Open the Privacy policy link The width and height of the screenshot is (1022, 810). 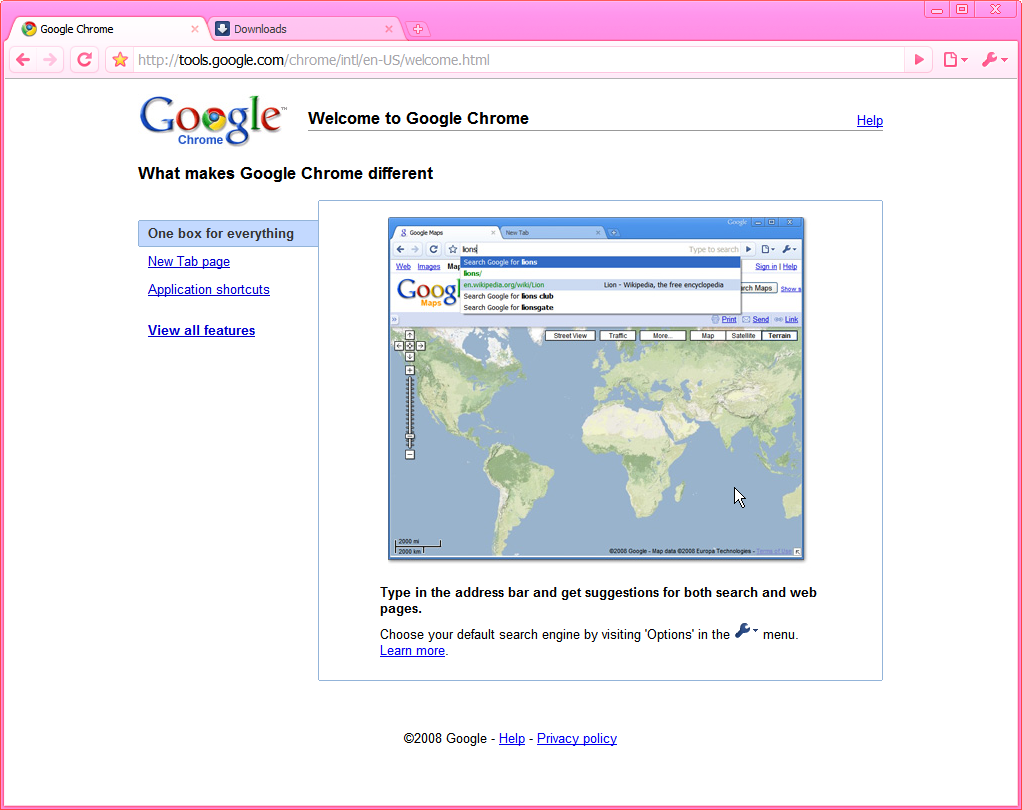(577, 738)
